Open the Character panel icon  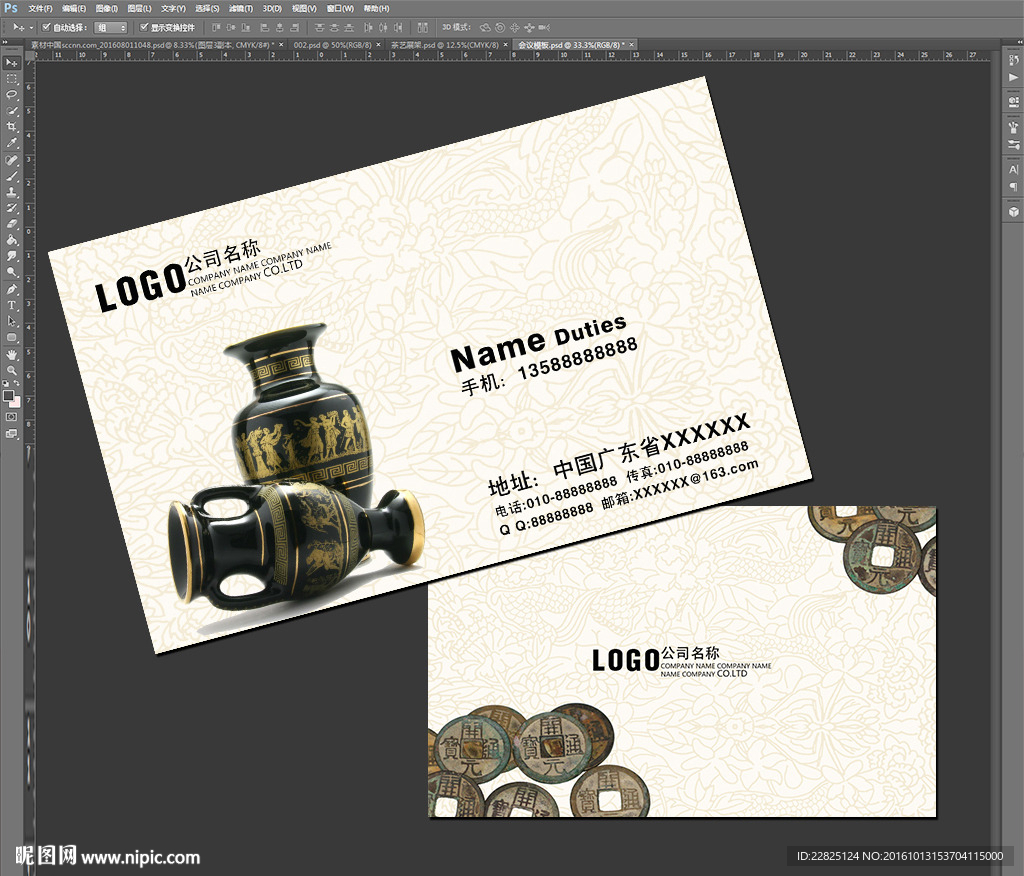pyautogui.click(x=1014, y=169)
